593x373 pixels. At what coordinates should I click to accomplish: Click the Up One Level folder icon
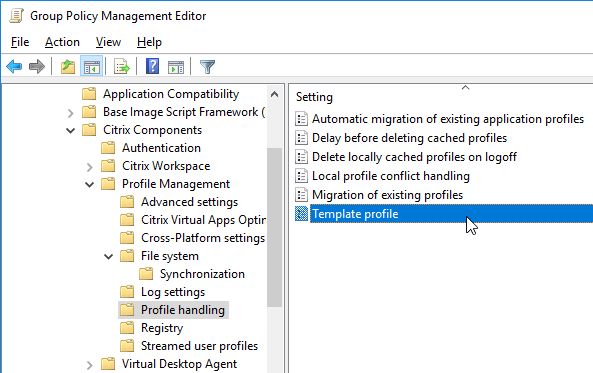68,67
